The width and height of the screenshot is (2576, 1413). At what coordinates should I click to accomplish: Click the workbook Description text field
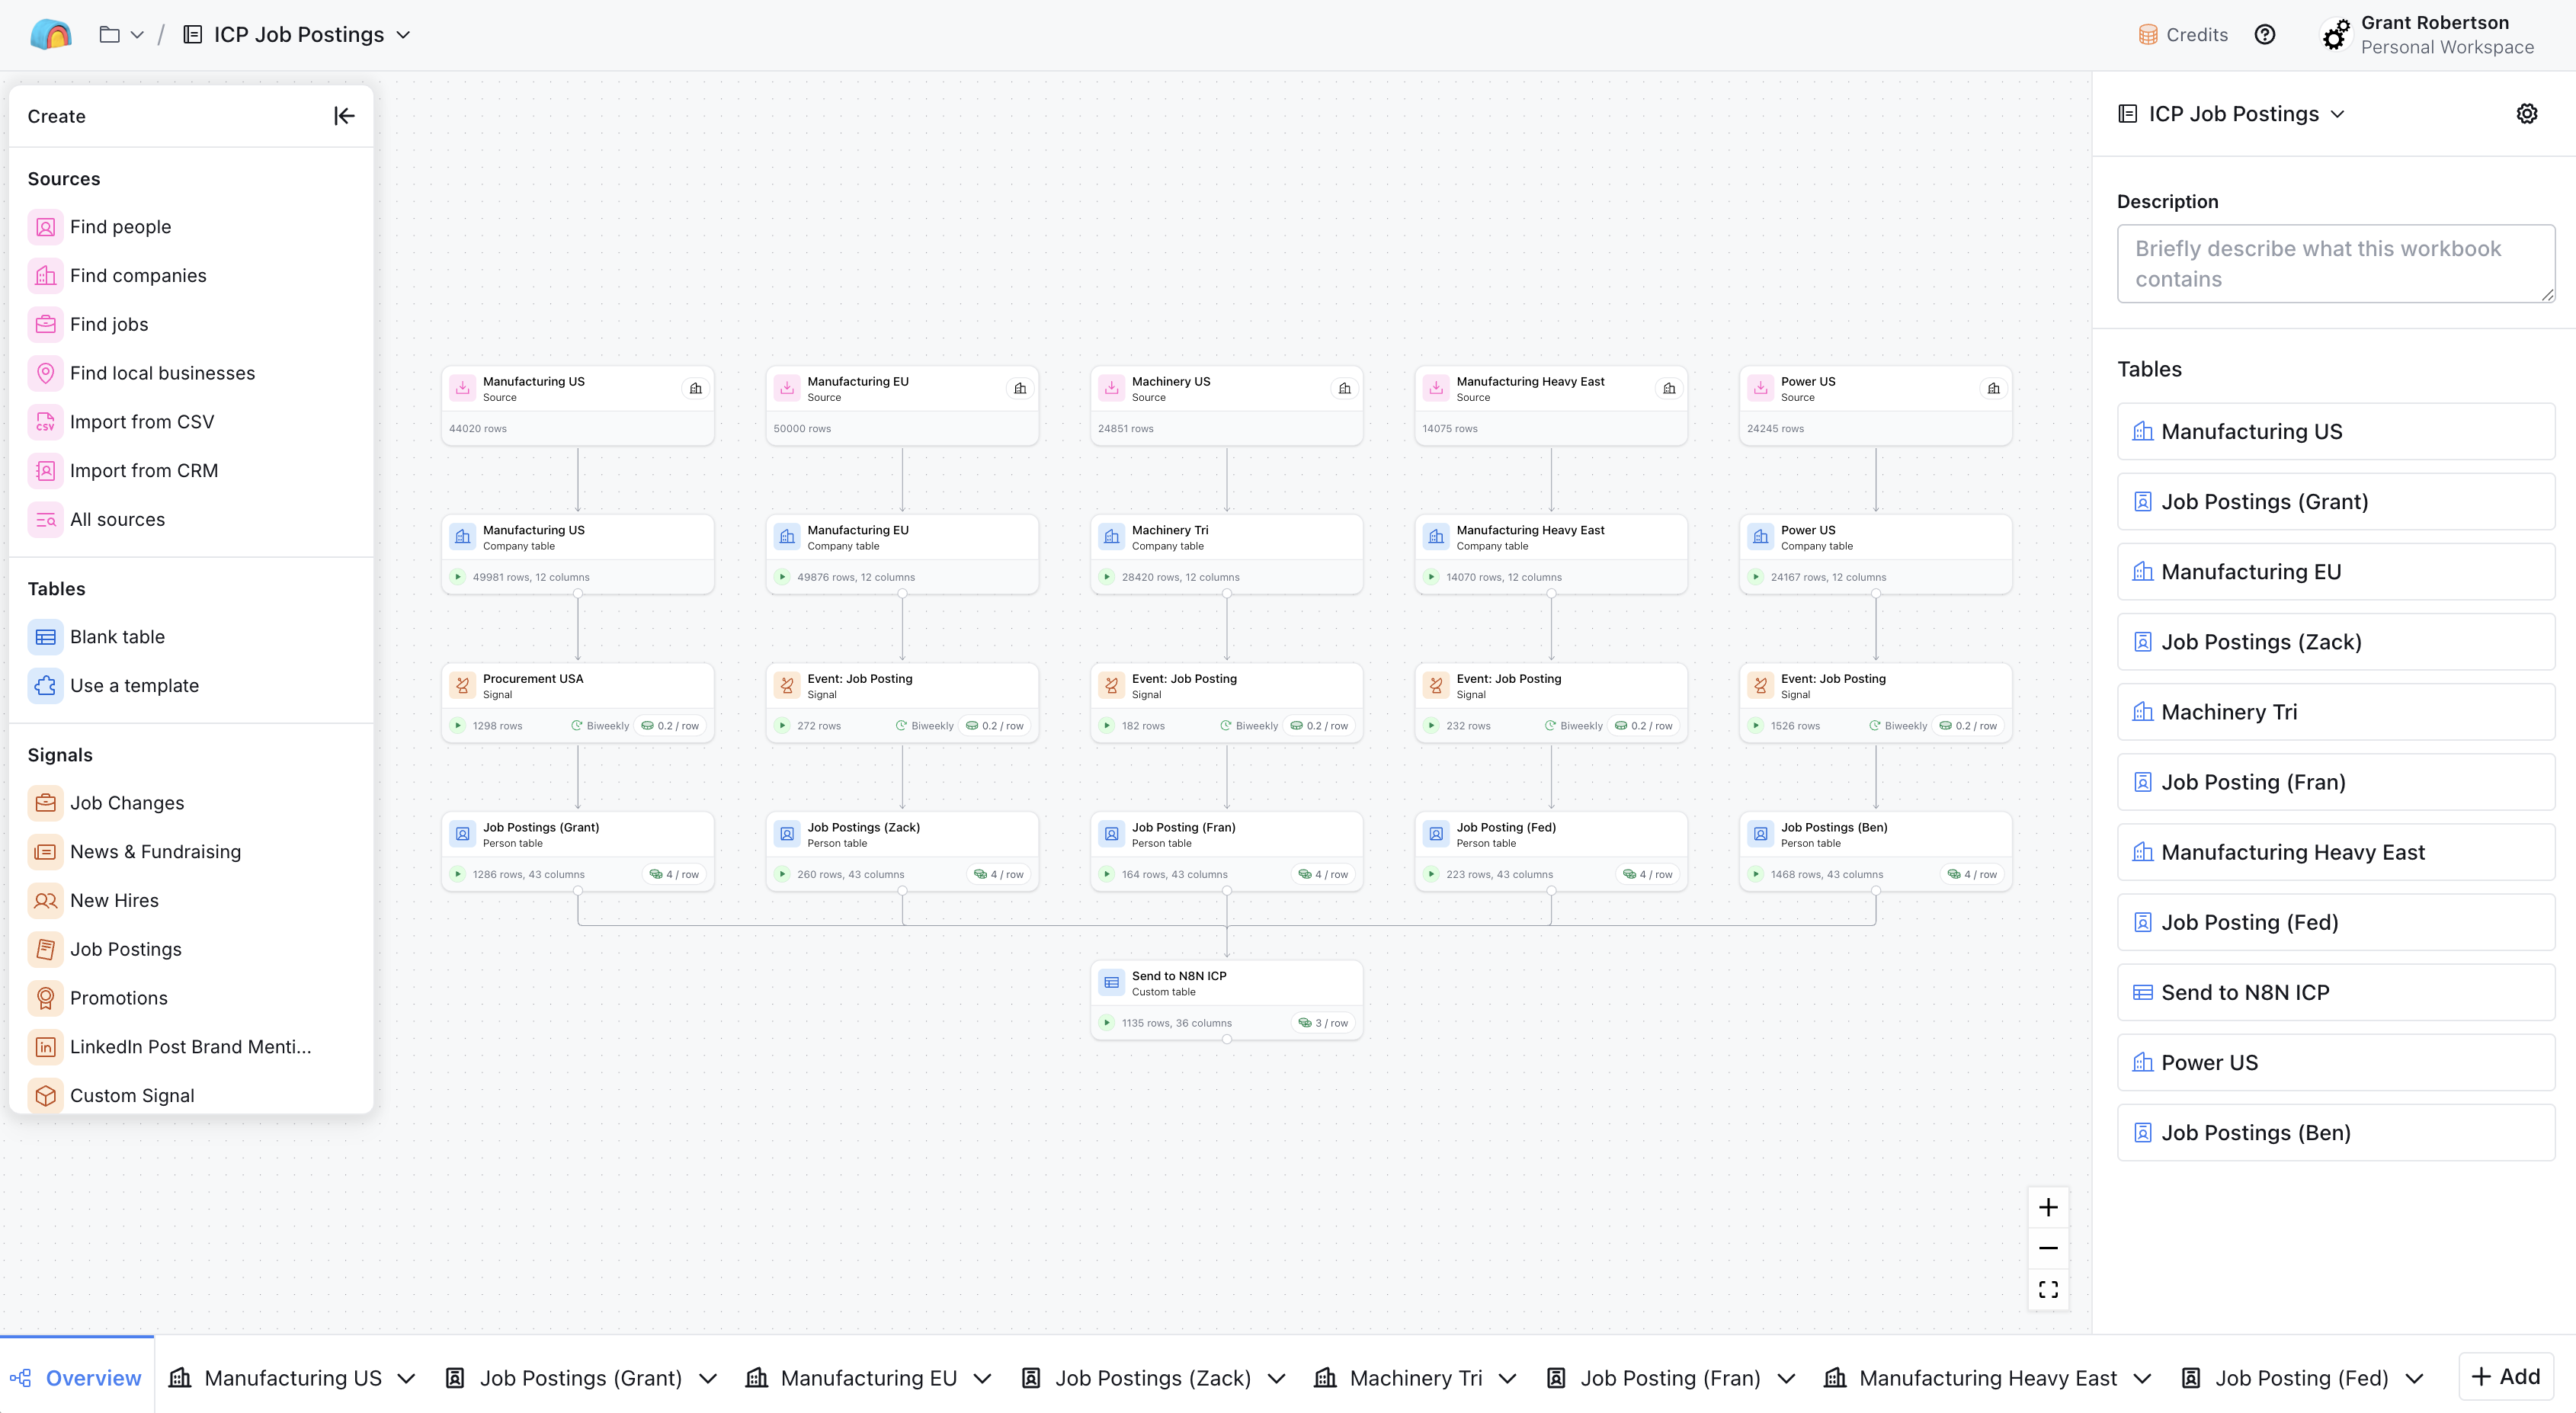pos(2335,264)
